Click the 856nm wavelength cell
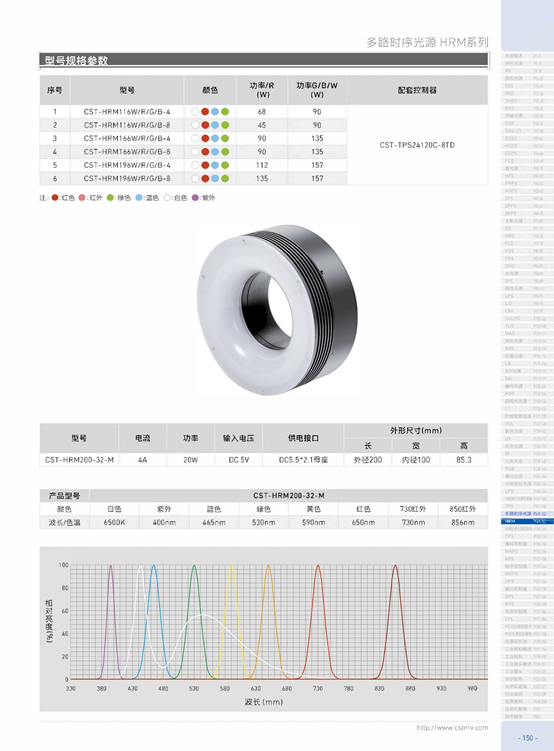Image resolution: width=554 pixels, height=751 pixels. point(463,522)
